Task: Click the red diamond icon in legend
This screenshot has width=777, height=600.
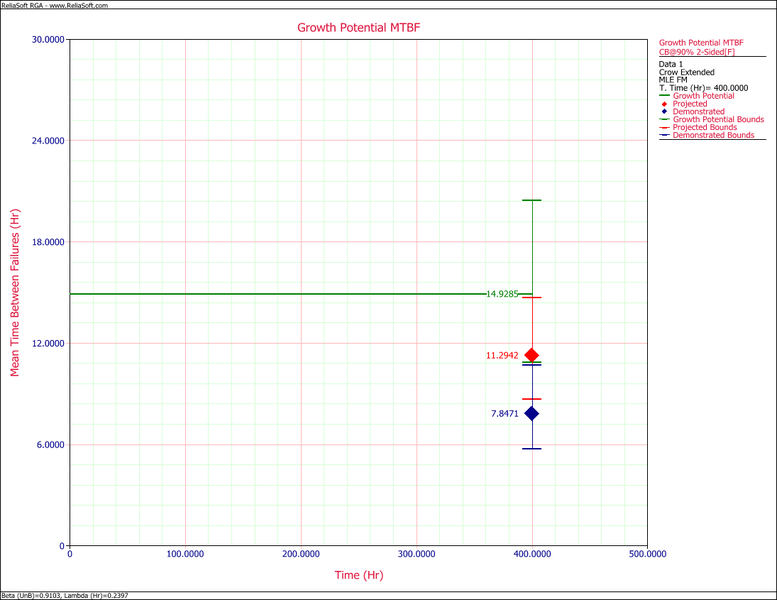Action: pyautogui.click(x=665, y=104)
